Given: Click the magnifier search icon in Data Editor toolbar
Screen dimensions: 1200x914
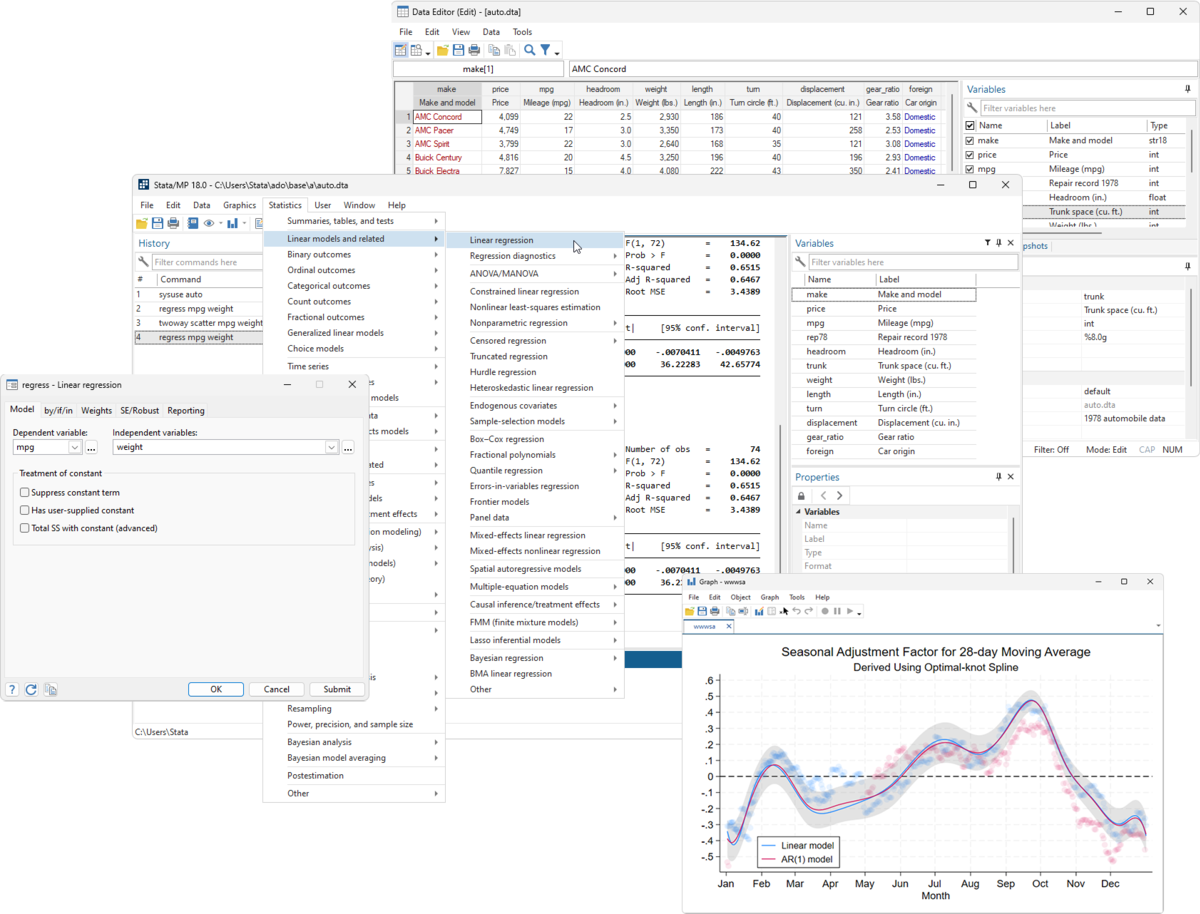Looking at the screenshot, I should click(529, 50).
